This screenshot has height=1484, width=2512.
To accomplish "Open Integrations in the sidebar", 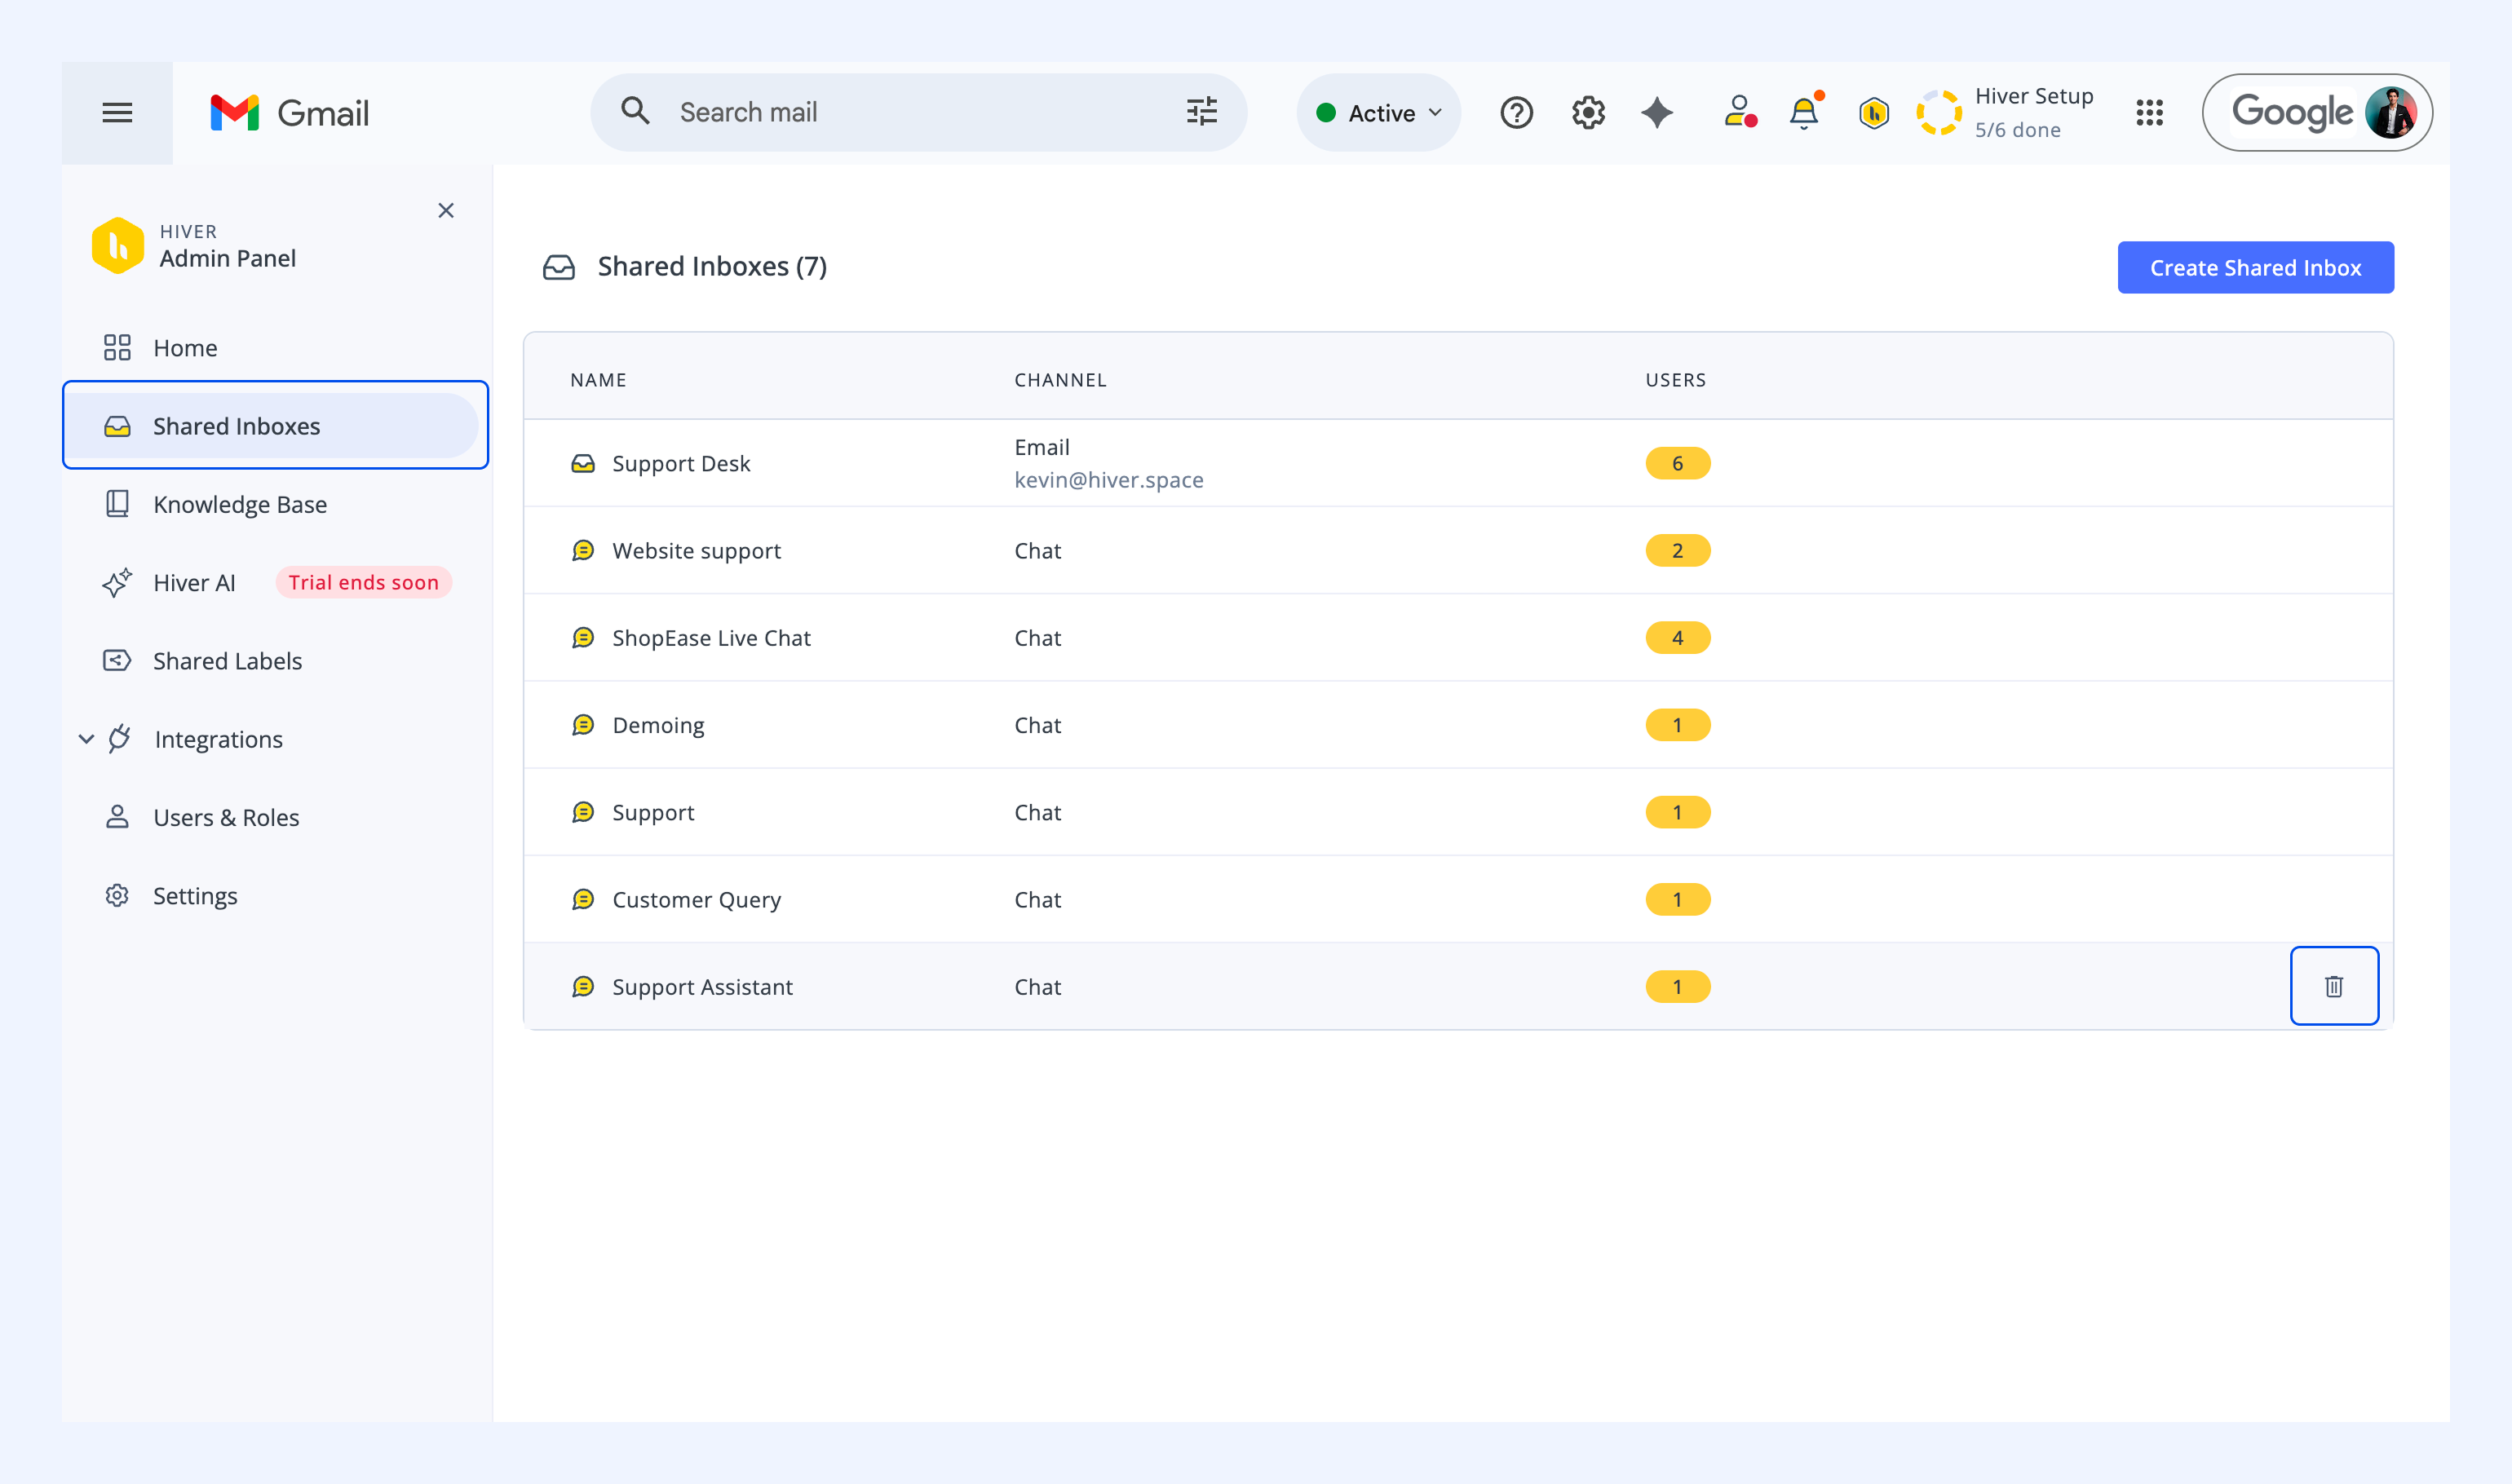I will (219, 739).
